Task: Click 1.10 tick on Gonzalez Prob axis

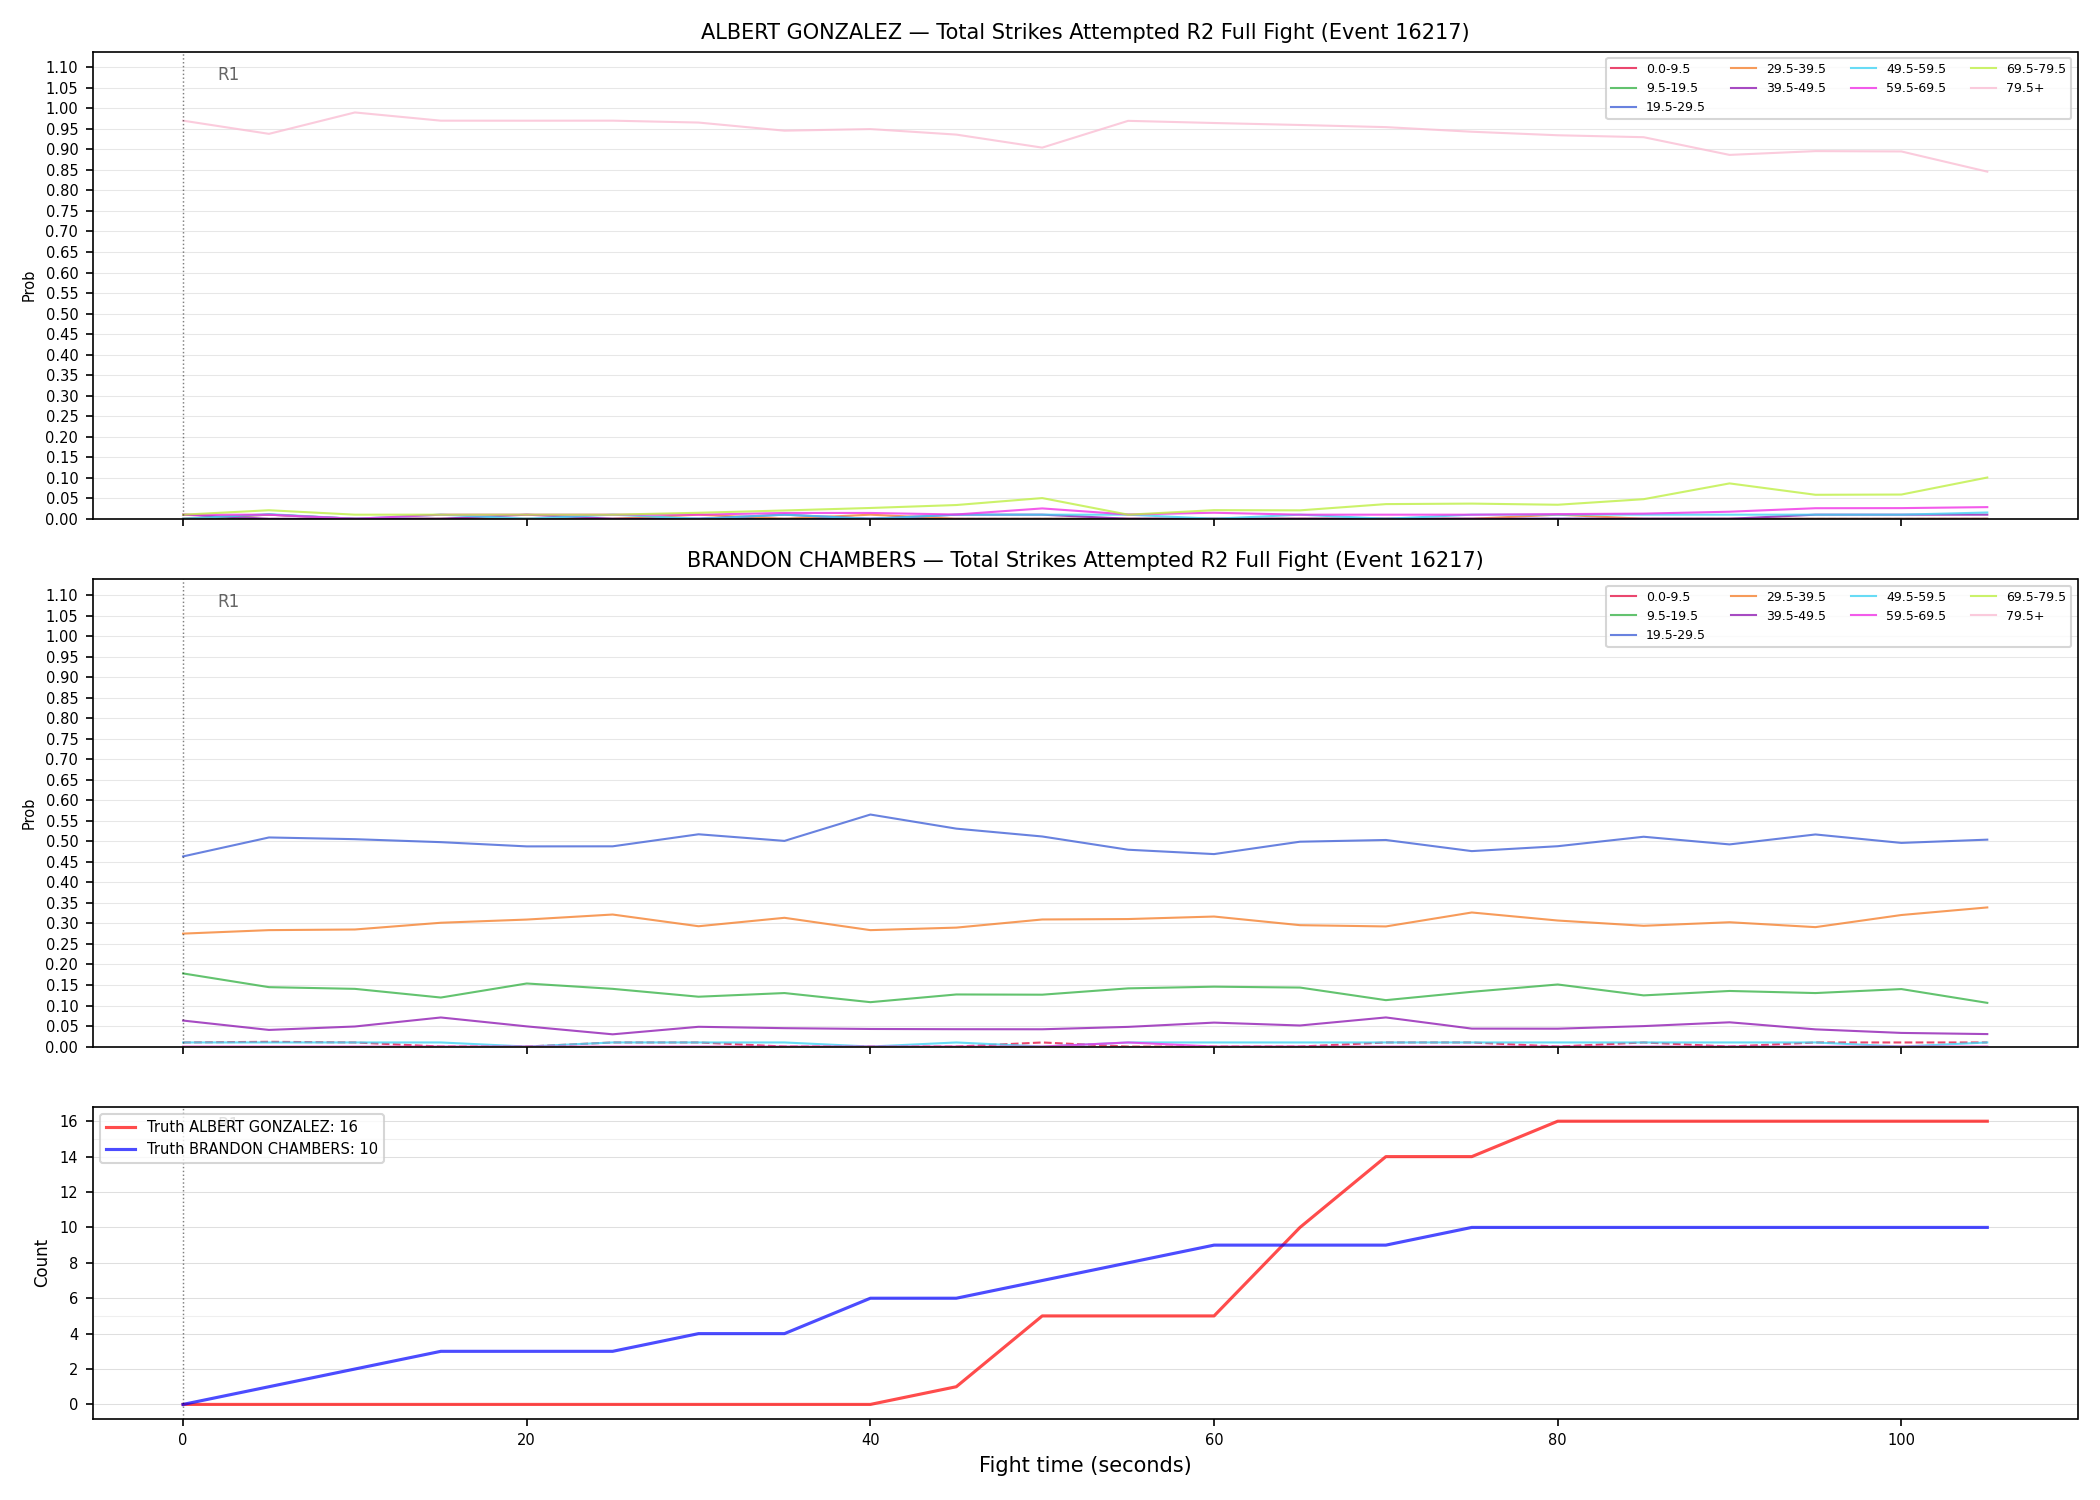Action: pos(61,68)
